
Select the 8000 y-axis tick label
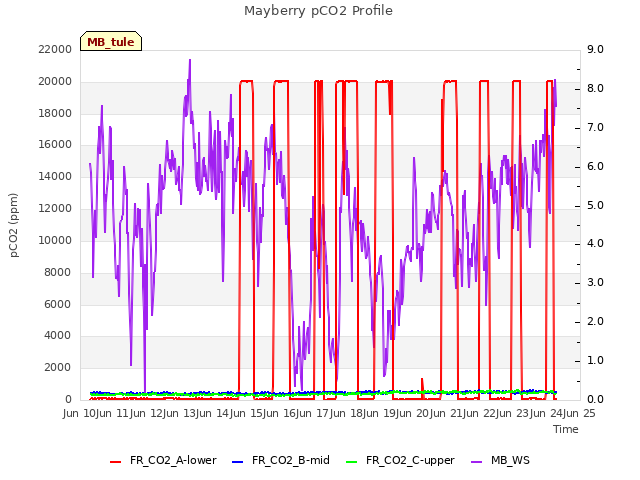tap(57, 272)
